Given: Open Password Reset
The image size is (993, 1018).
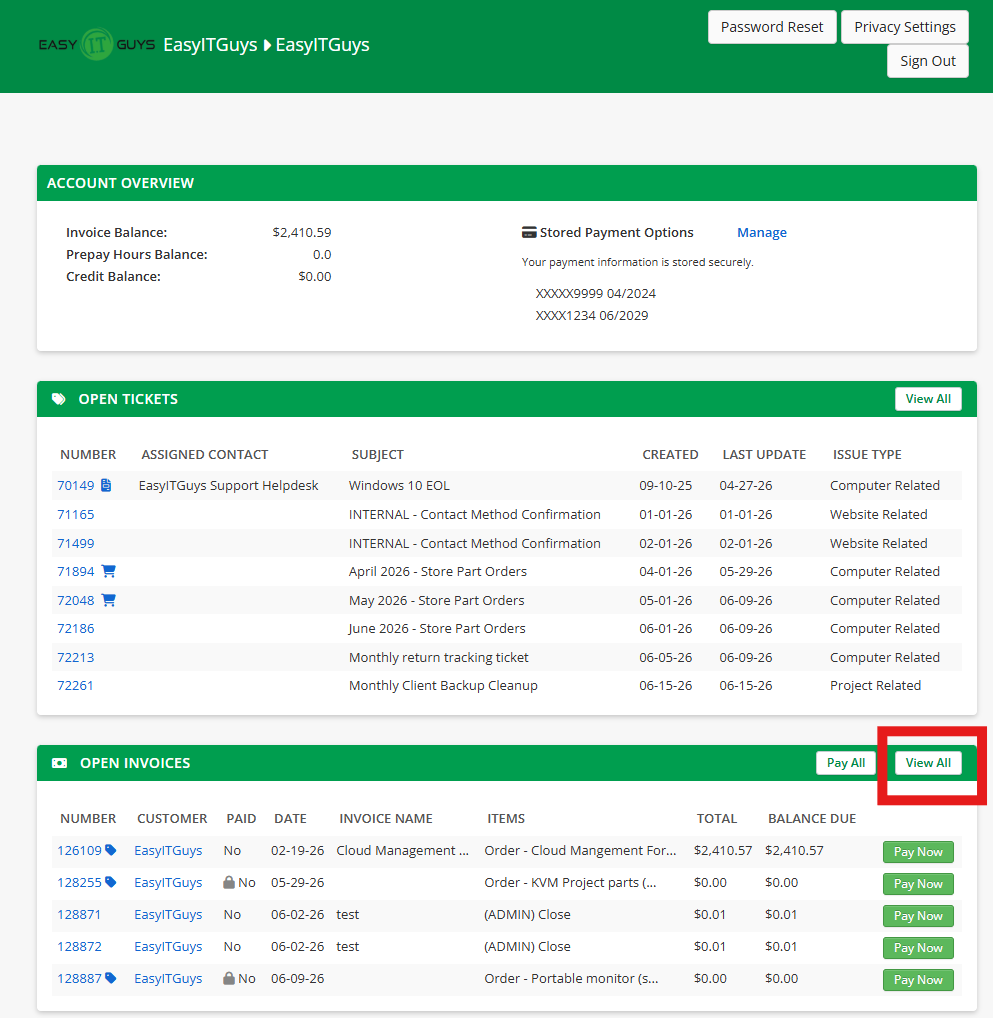Looking at the screenshot, I should coord(772,27).
